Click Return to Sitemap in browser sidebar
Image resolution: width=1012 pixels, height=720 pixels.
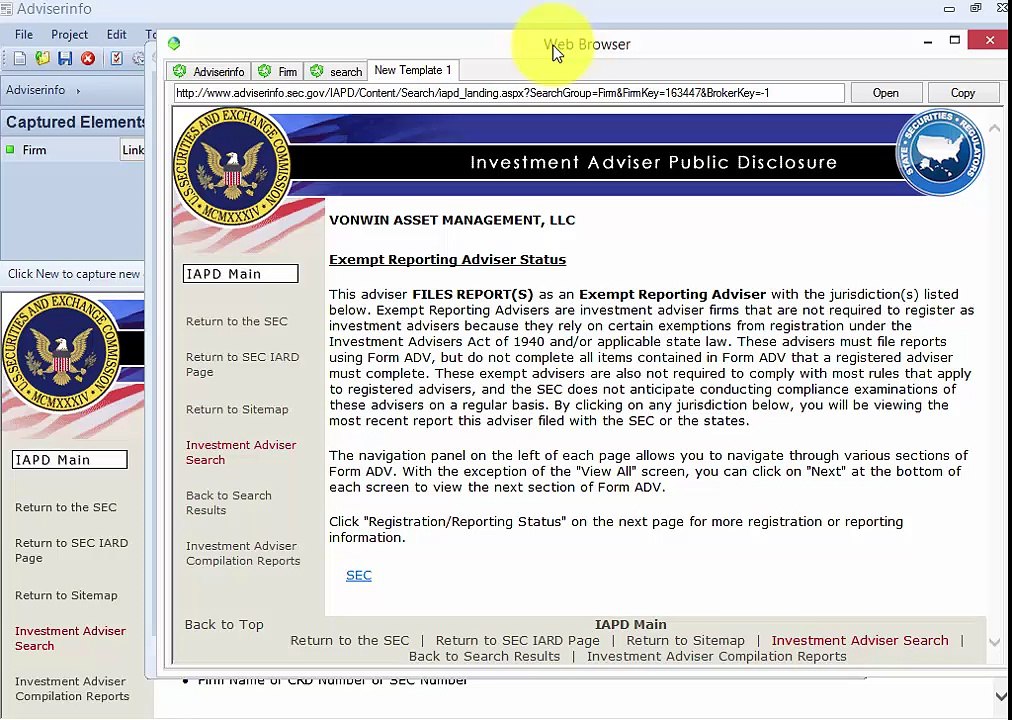[237, 410]
